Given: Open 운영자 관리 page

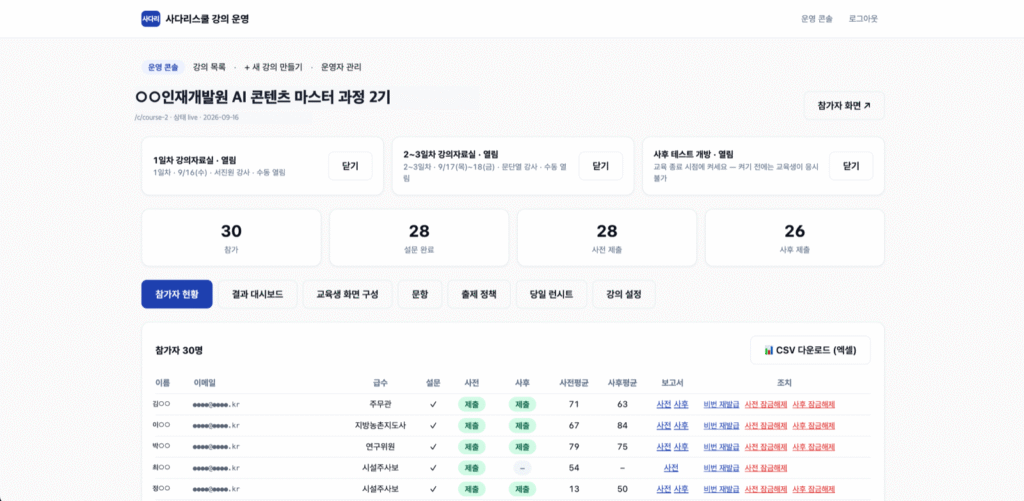Looking at the screenshot, I should point(341,67).
